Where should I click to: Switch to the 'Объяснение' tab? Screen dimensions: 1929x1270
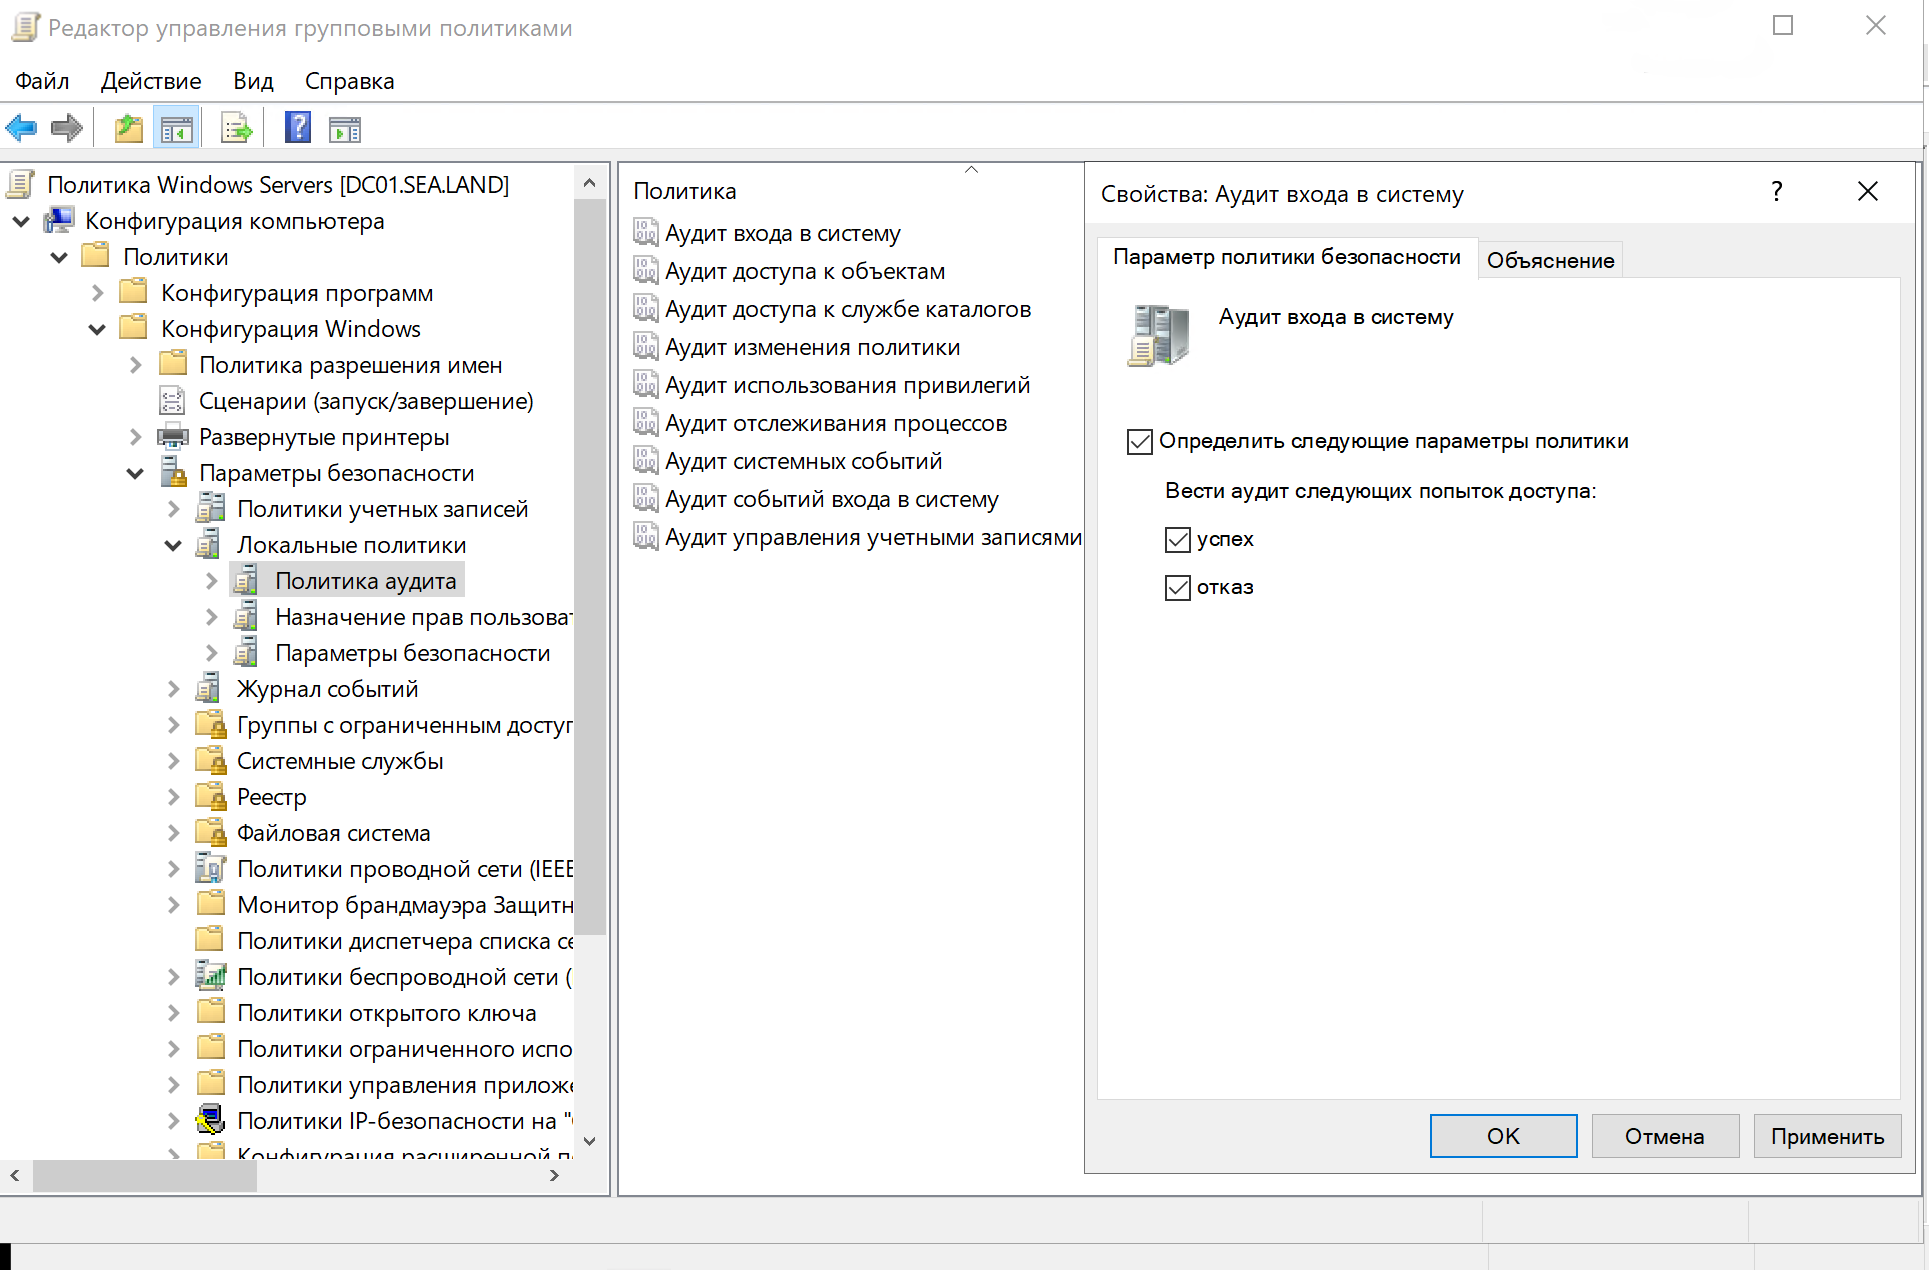(x=1550, y=259)
